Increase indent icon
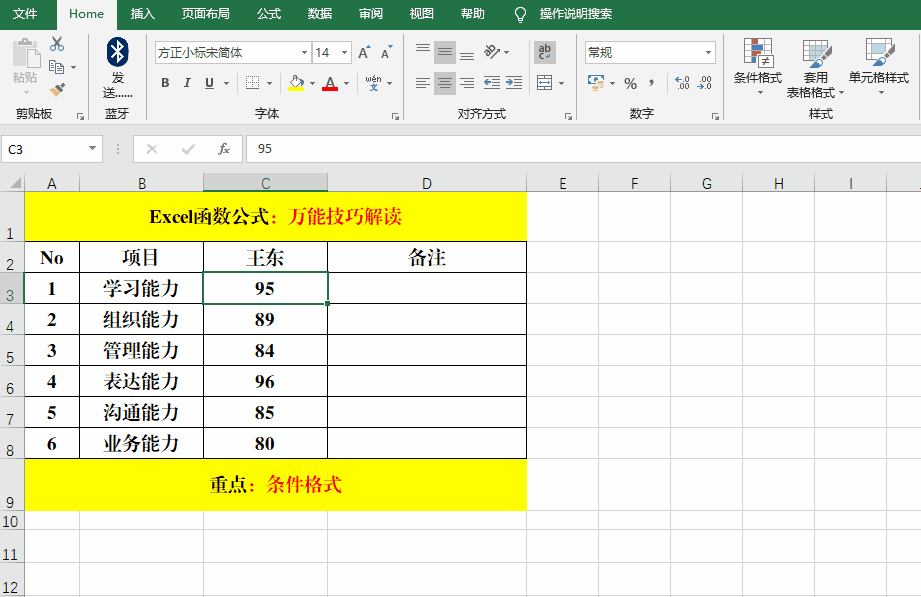 (x=514, y=83)
